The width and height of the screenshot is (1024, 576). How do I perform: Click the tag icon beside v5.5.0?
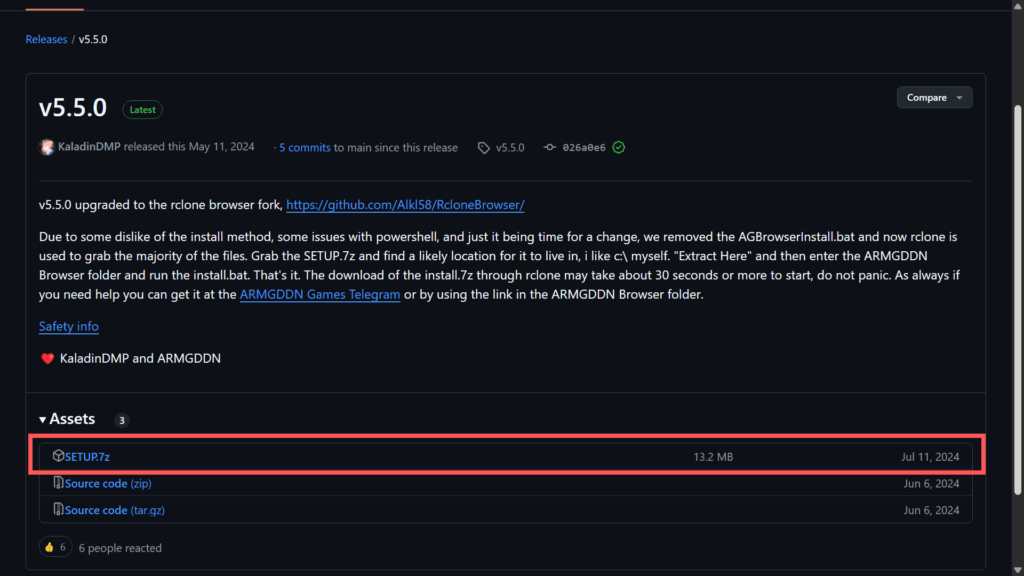485,147
